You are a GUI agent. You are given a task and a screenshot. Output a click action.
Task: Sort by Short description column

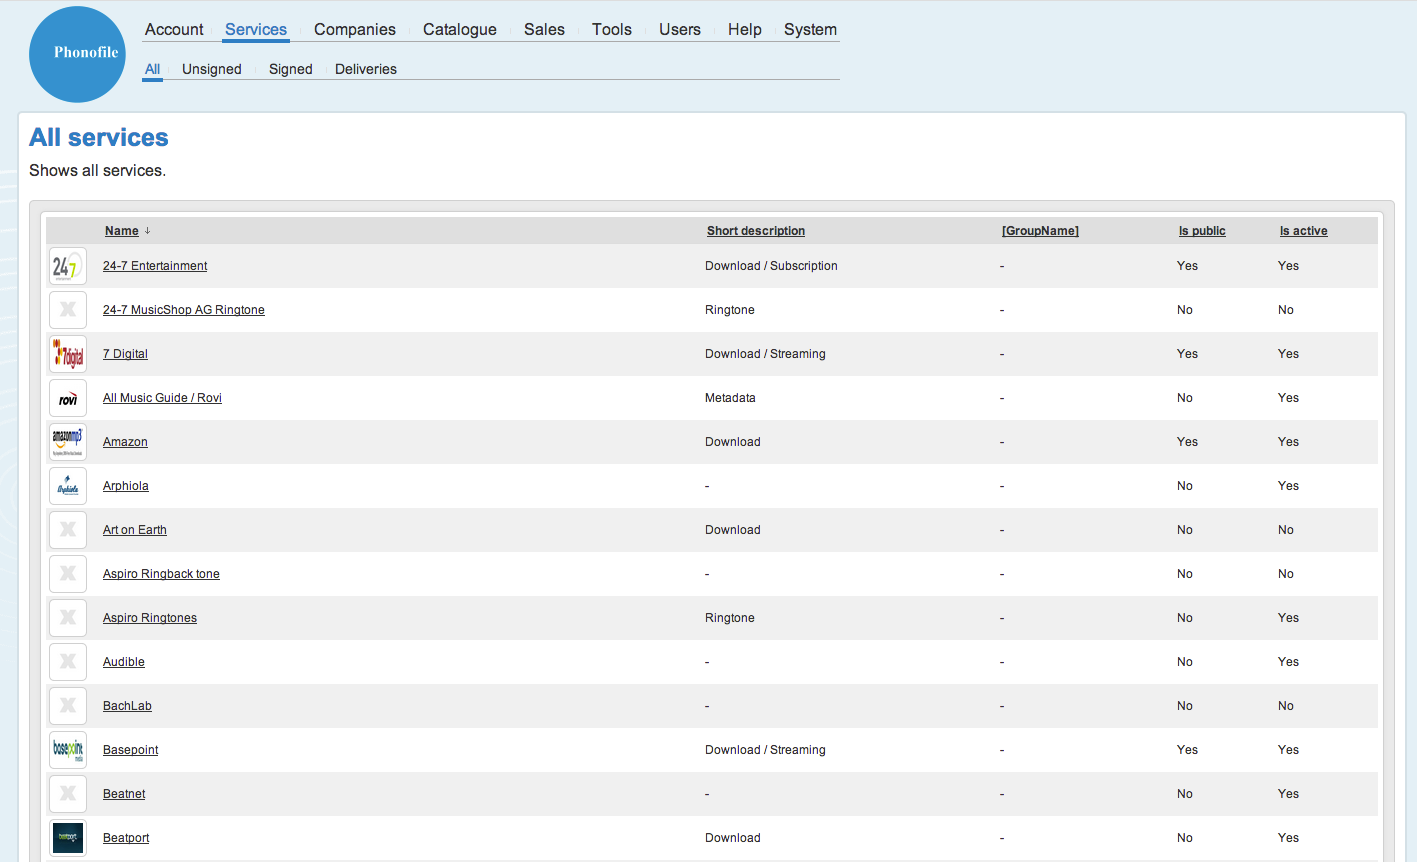pos(756,231)
